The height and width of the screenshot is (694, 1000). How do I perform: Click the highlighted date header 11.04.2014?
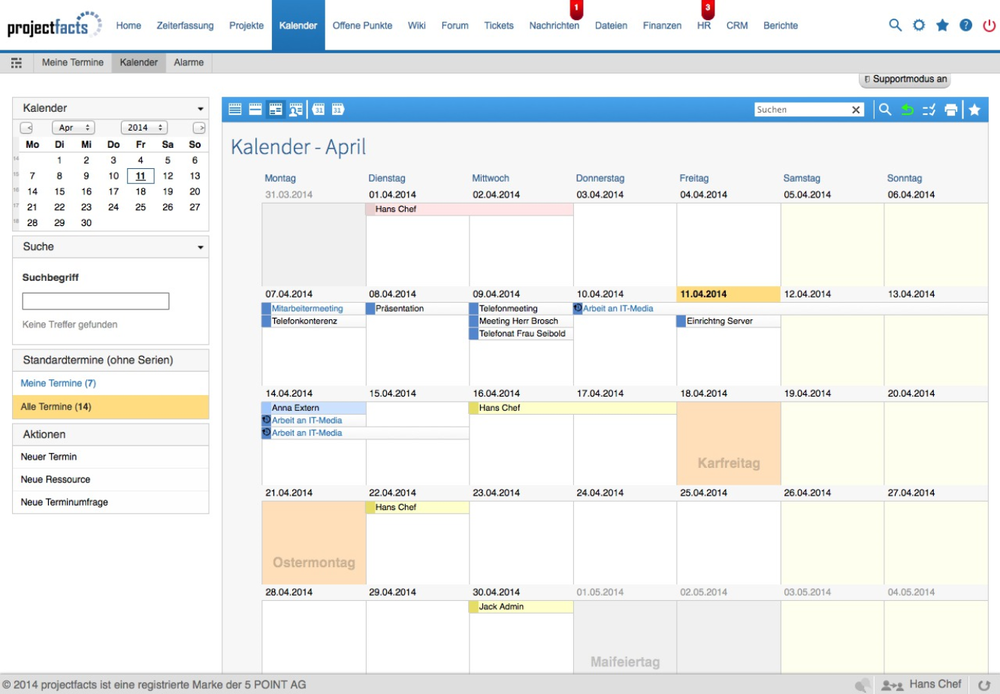click(x=728, y=294)
